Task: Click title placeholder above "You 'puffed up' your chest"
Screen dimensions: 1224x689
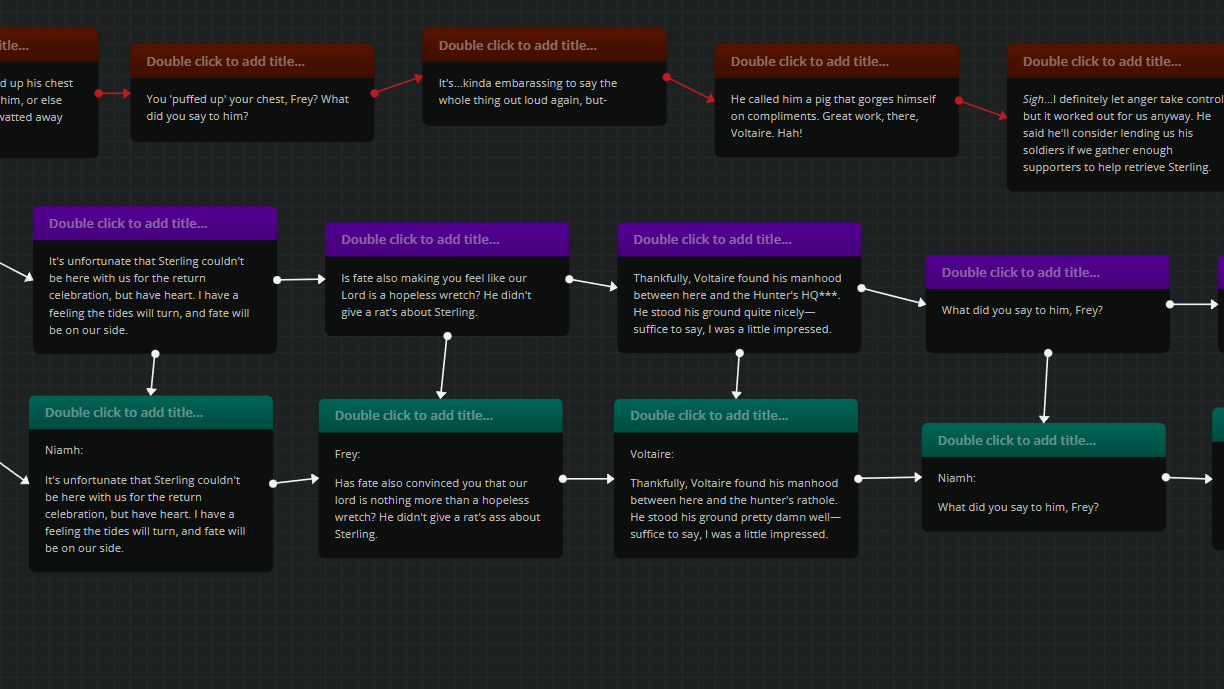Action: (x=225, y=61)
